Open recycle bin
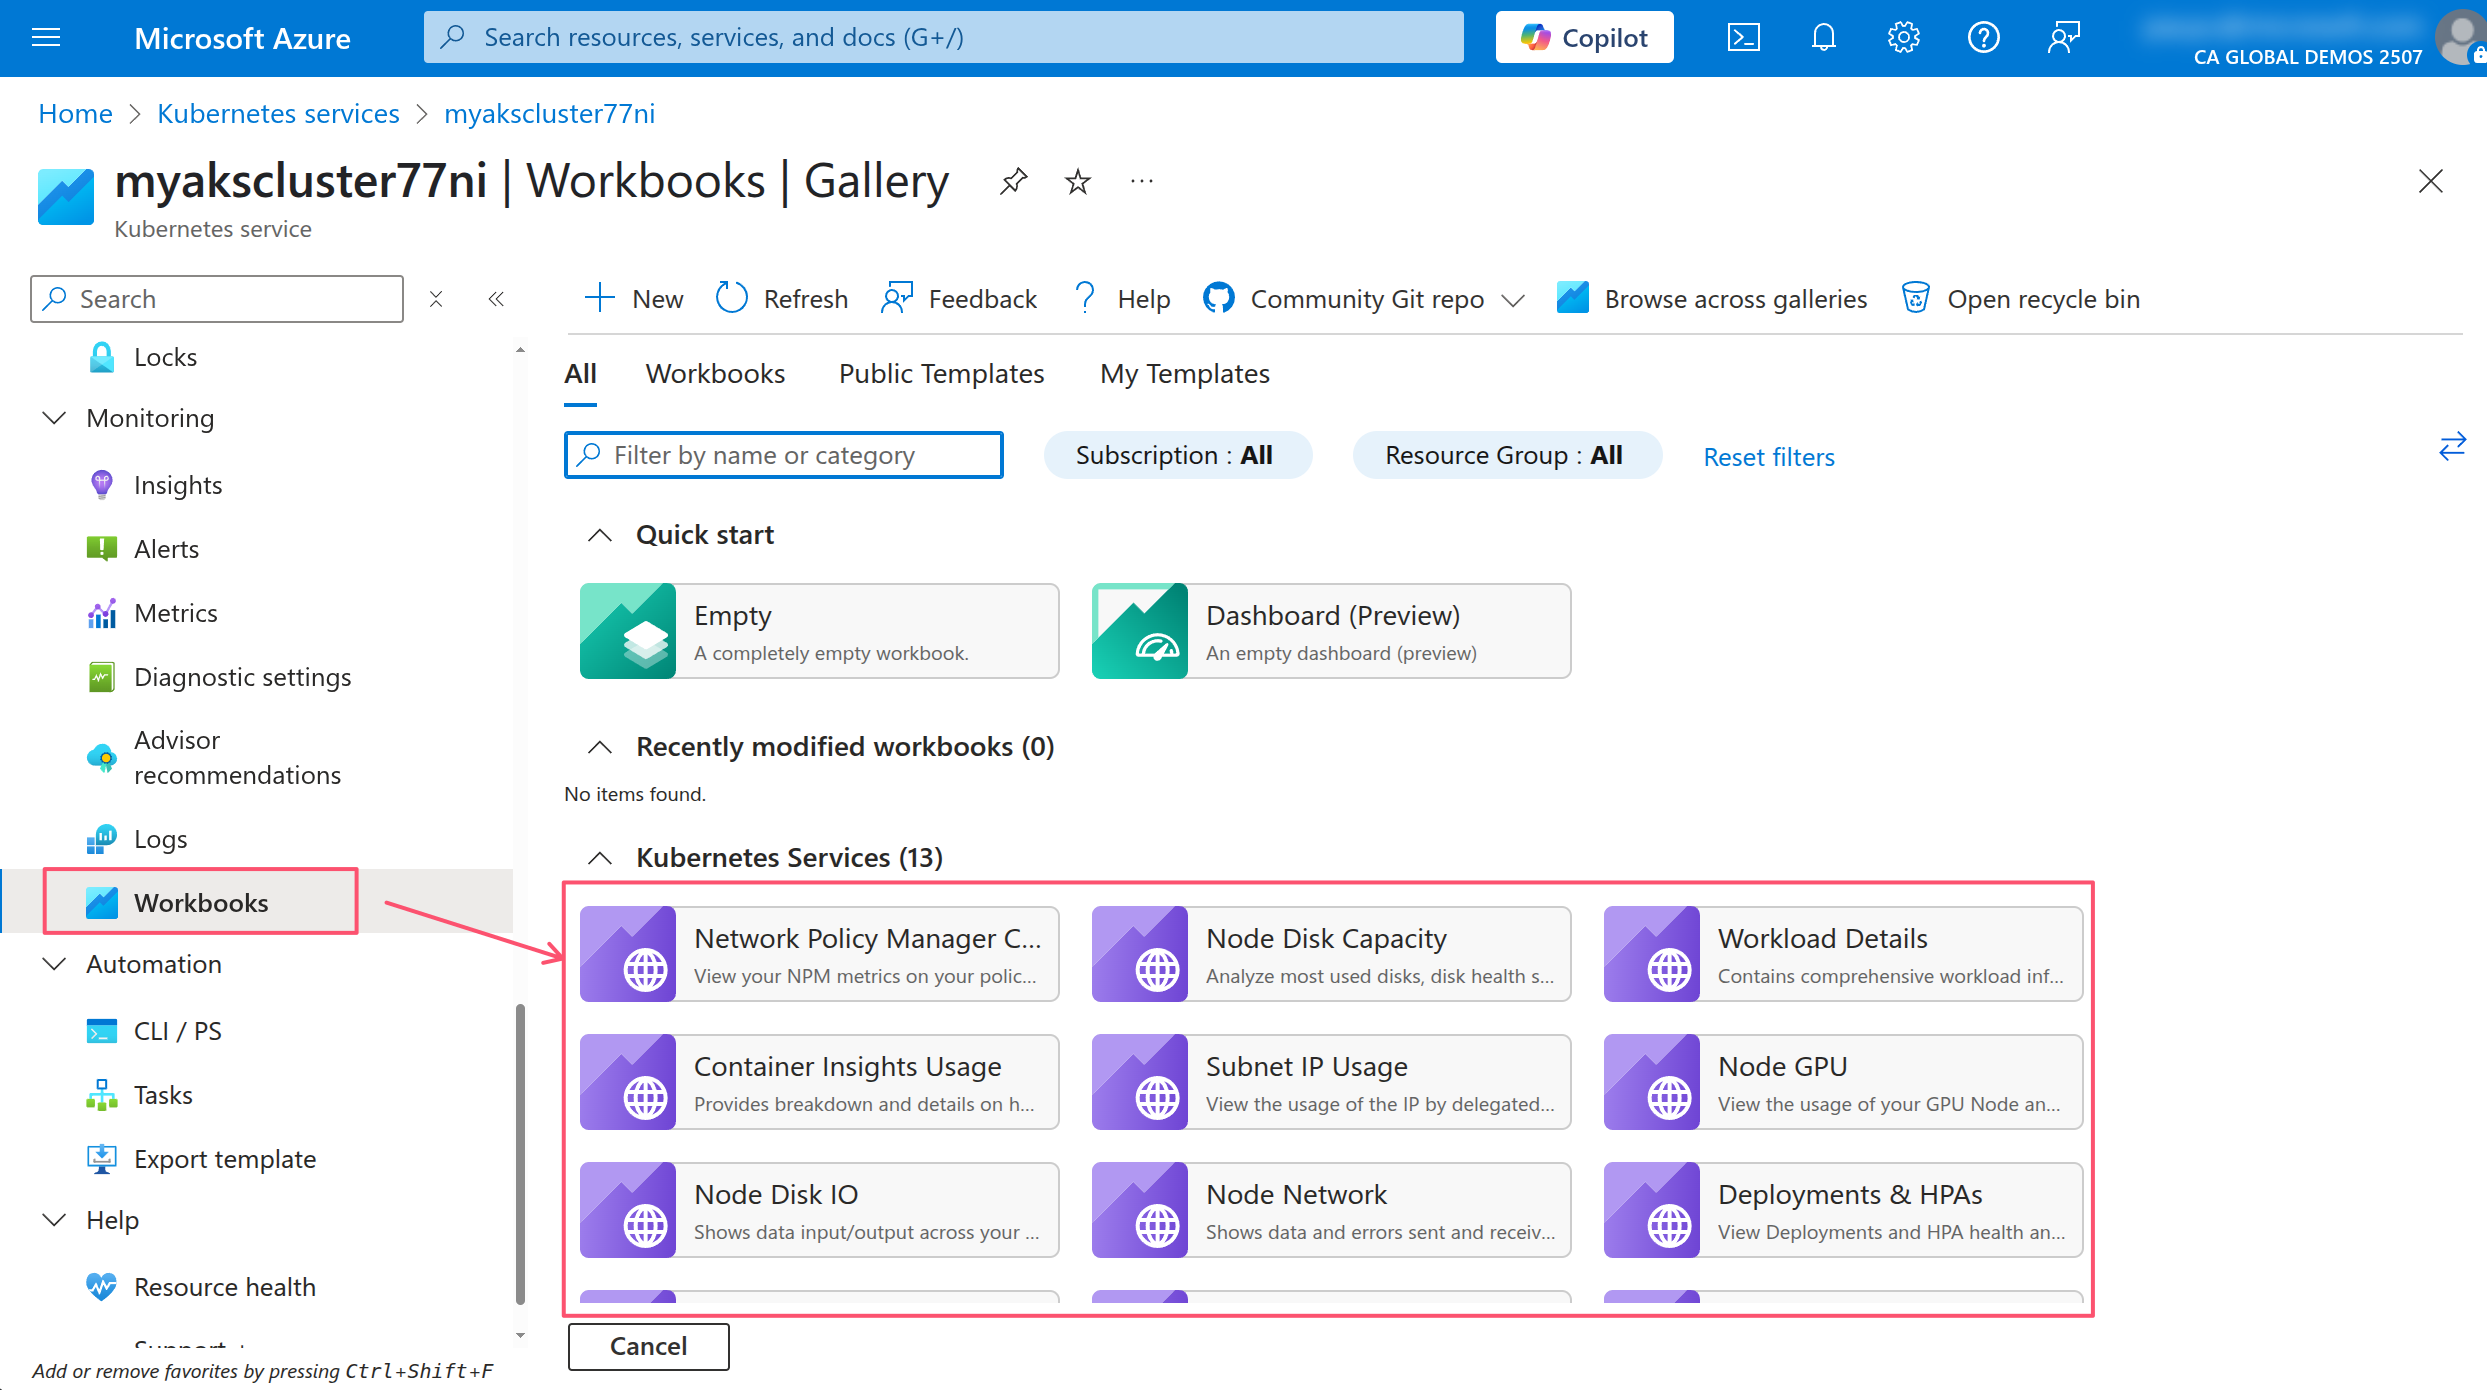Screen dimensions: 2487x1390 (2020, 299)
